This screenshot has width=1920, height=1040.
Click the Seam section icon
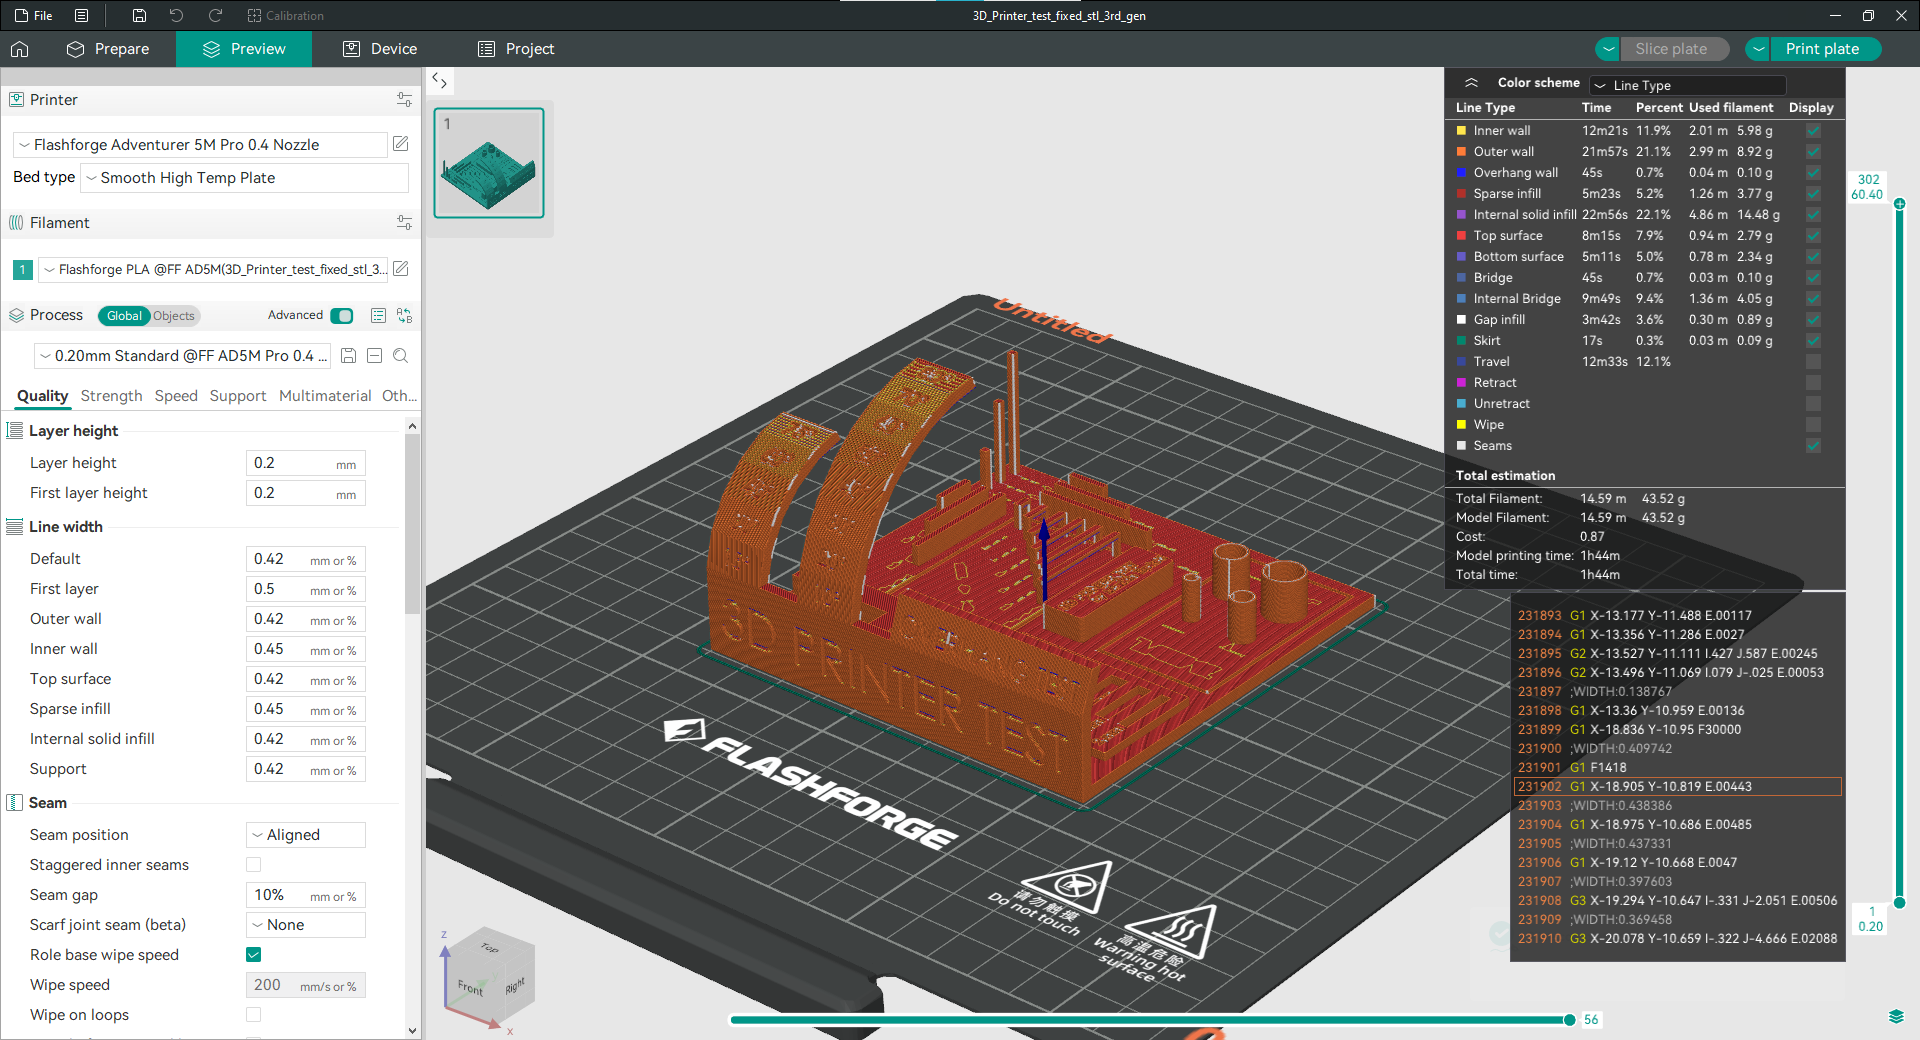click(15, 803)
